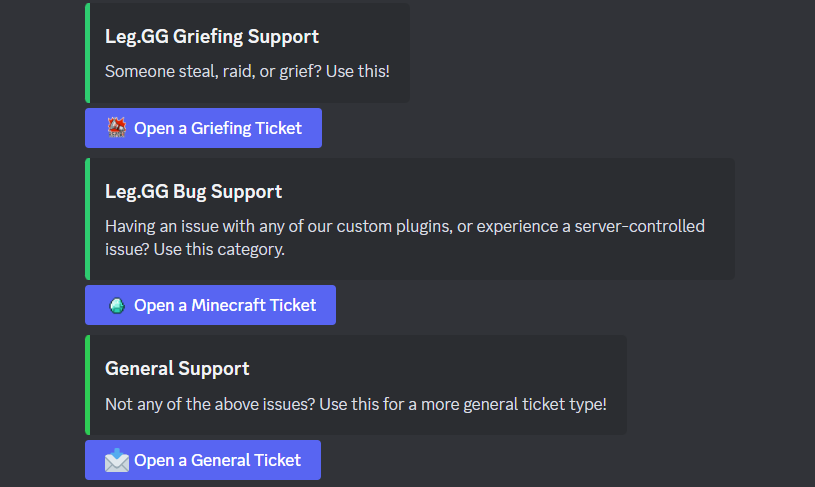This screenshot has height=487, width=815.
Task: Select the Leg.GG Griefing Support heading
Action: [x=212, y=36]
